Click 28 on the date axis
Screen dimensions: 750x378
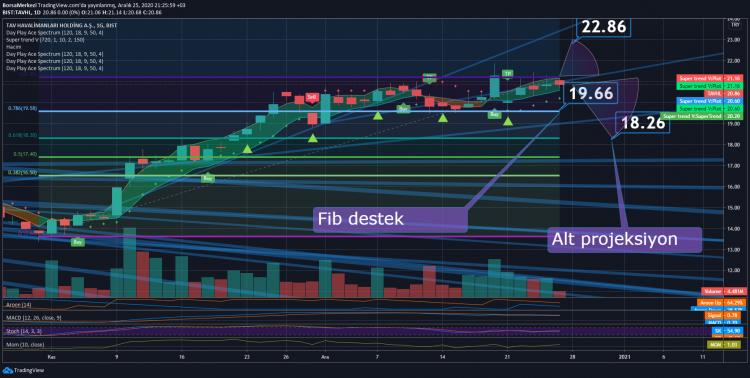pyautogui.click(x=572, y=357)
